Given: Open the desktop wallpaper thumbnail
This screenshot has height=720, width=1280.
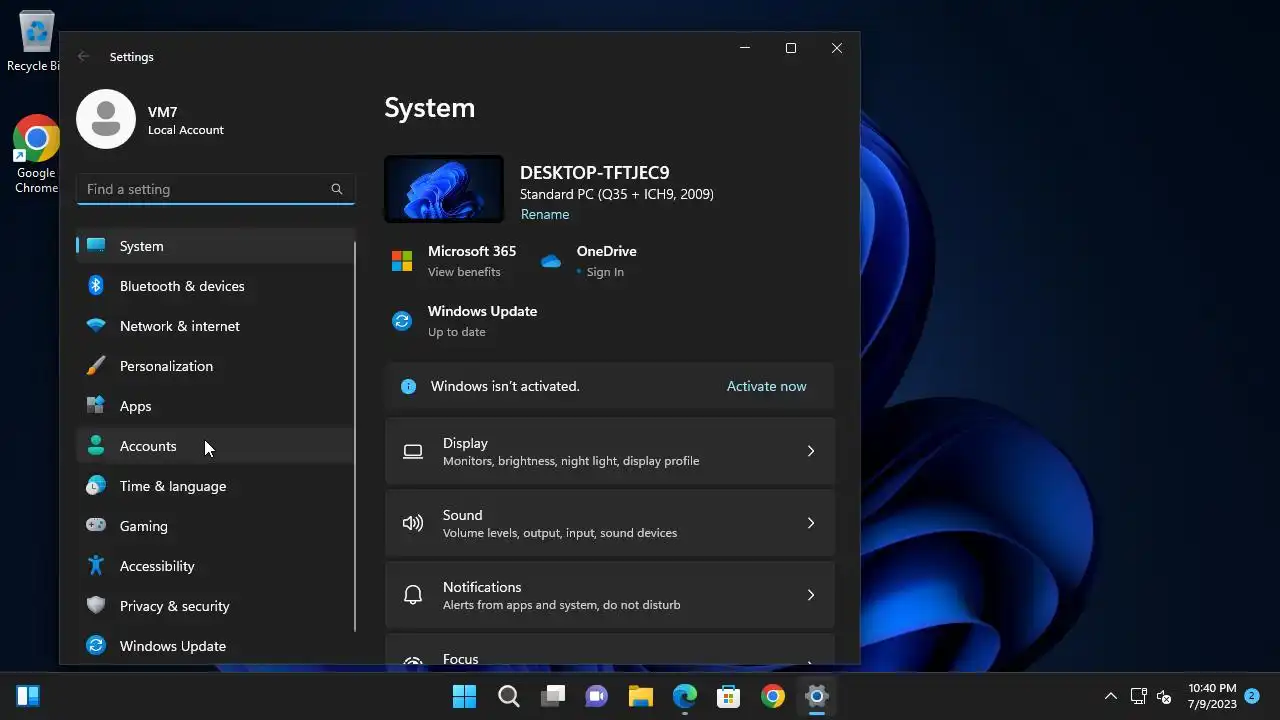Looking at the screenshot, I should pyautogui.click(x=444, y=189).
